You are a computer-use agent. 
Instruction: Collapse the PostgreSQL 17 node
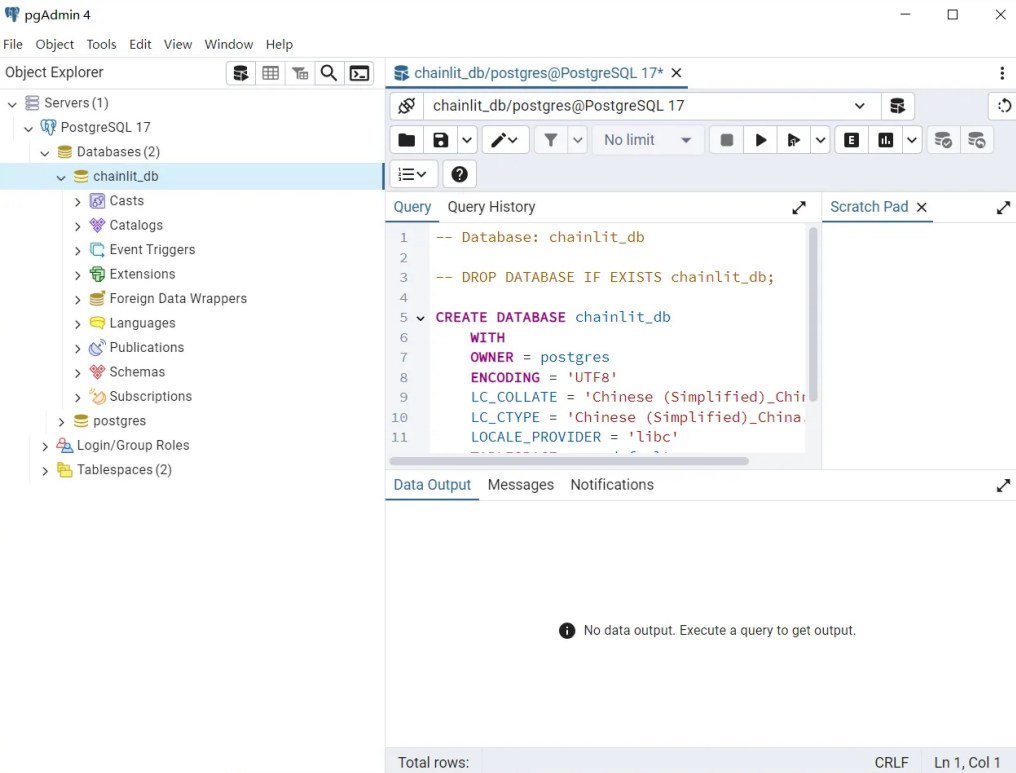coord(29,128)
